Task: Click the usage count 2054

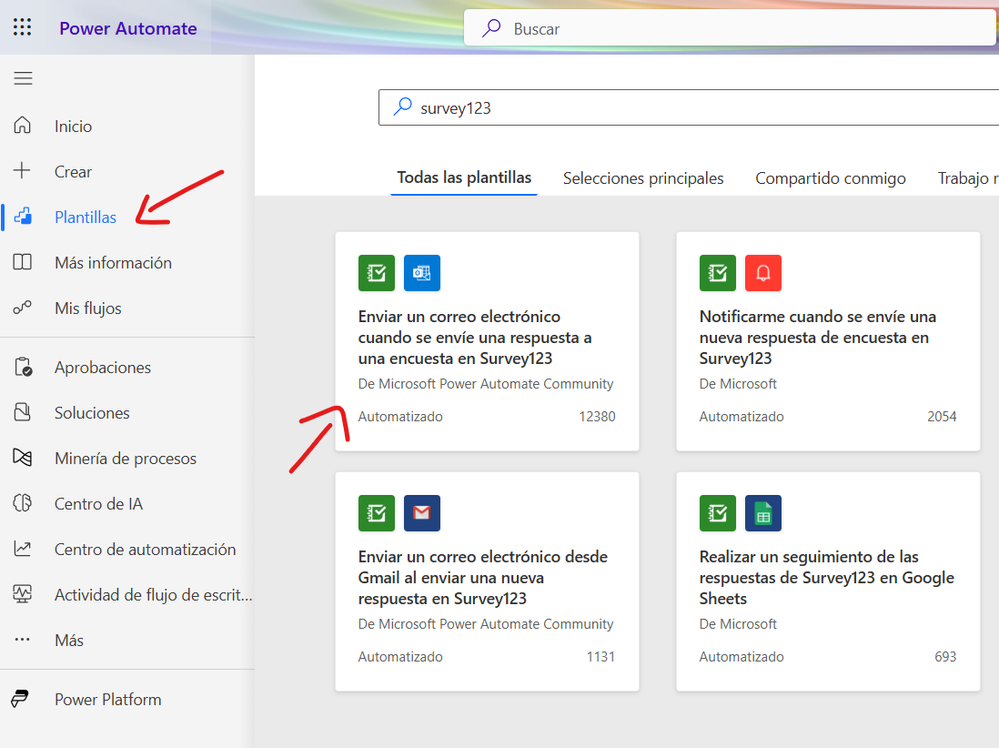Action: point(942,417)
